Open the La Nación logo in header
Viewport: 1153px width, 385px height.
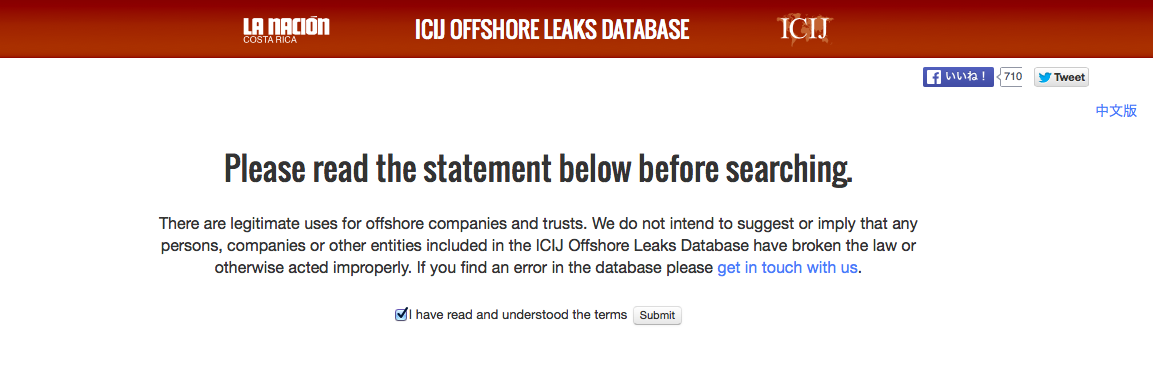tap(286, 31)
